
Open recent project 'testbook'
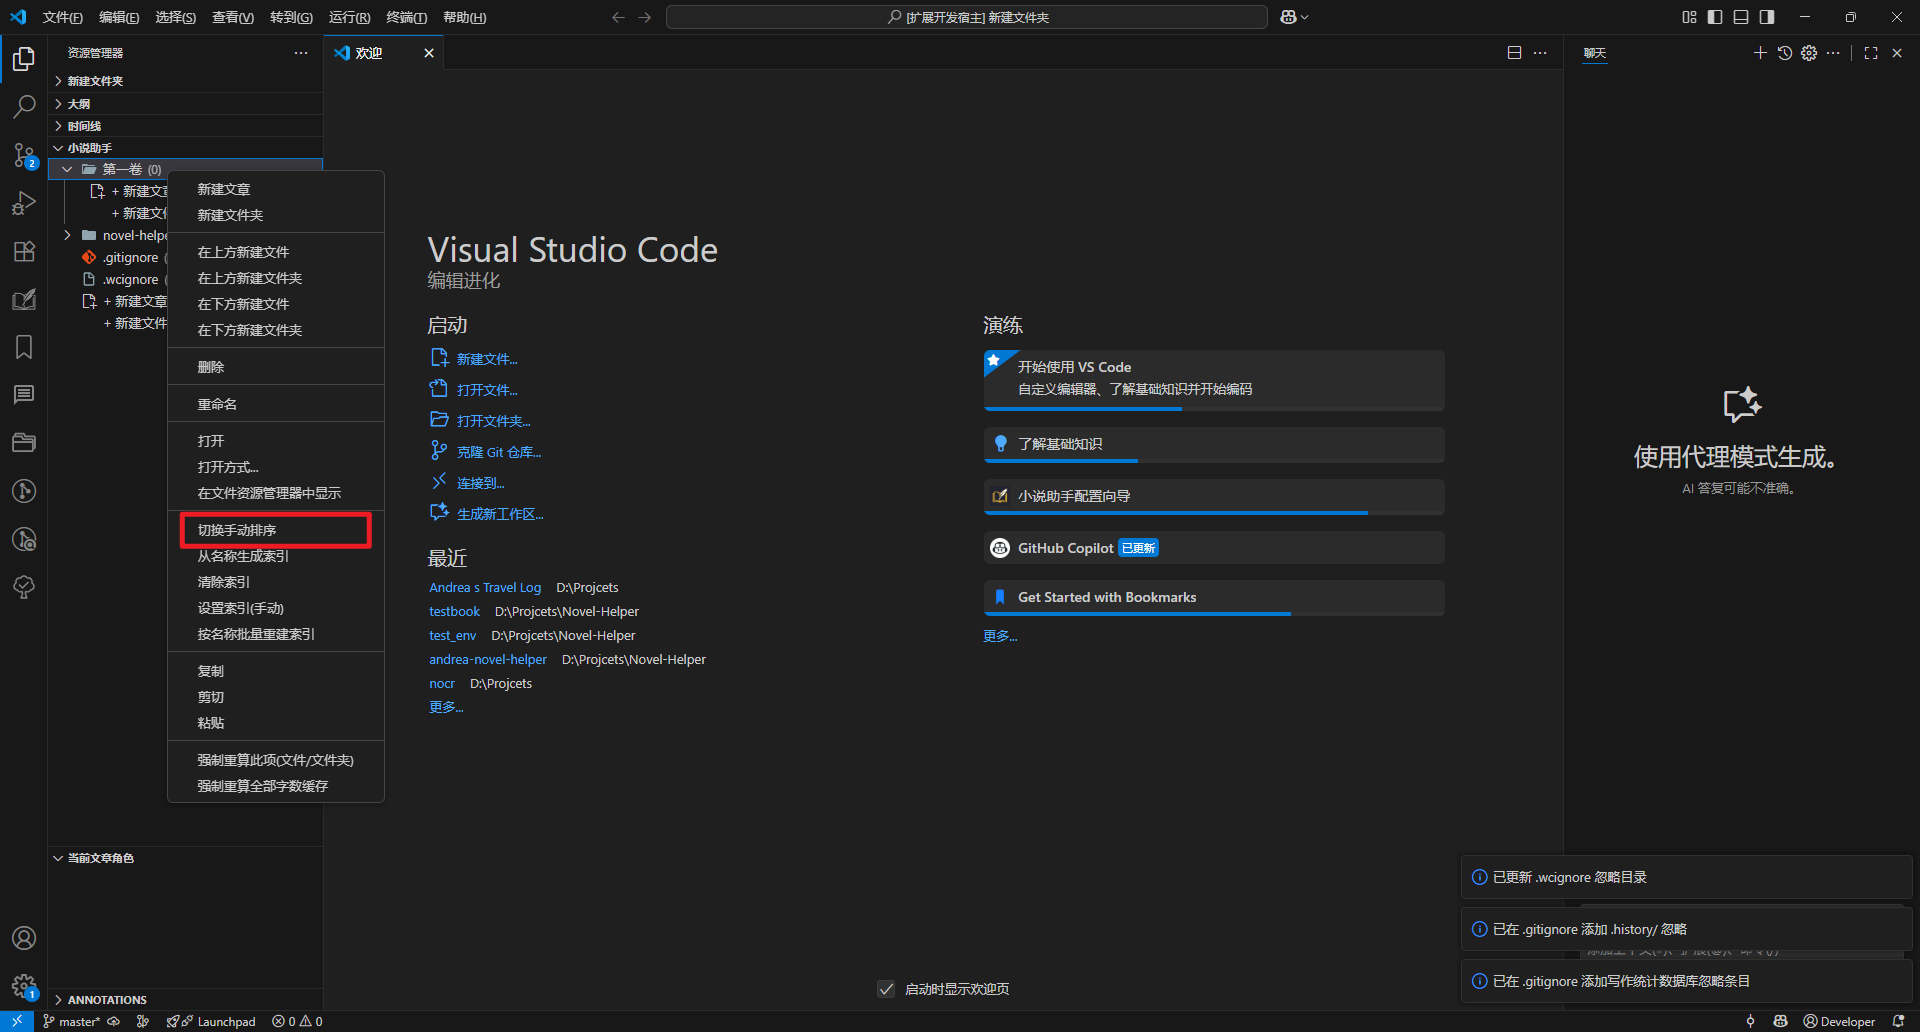(x=454, y=612)
